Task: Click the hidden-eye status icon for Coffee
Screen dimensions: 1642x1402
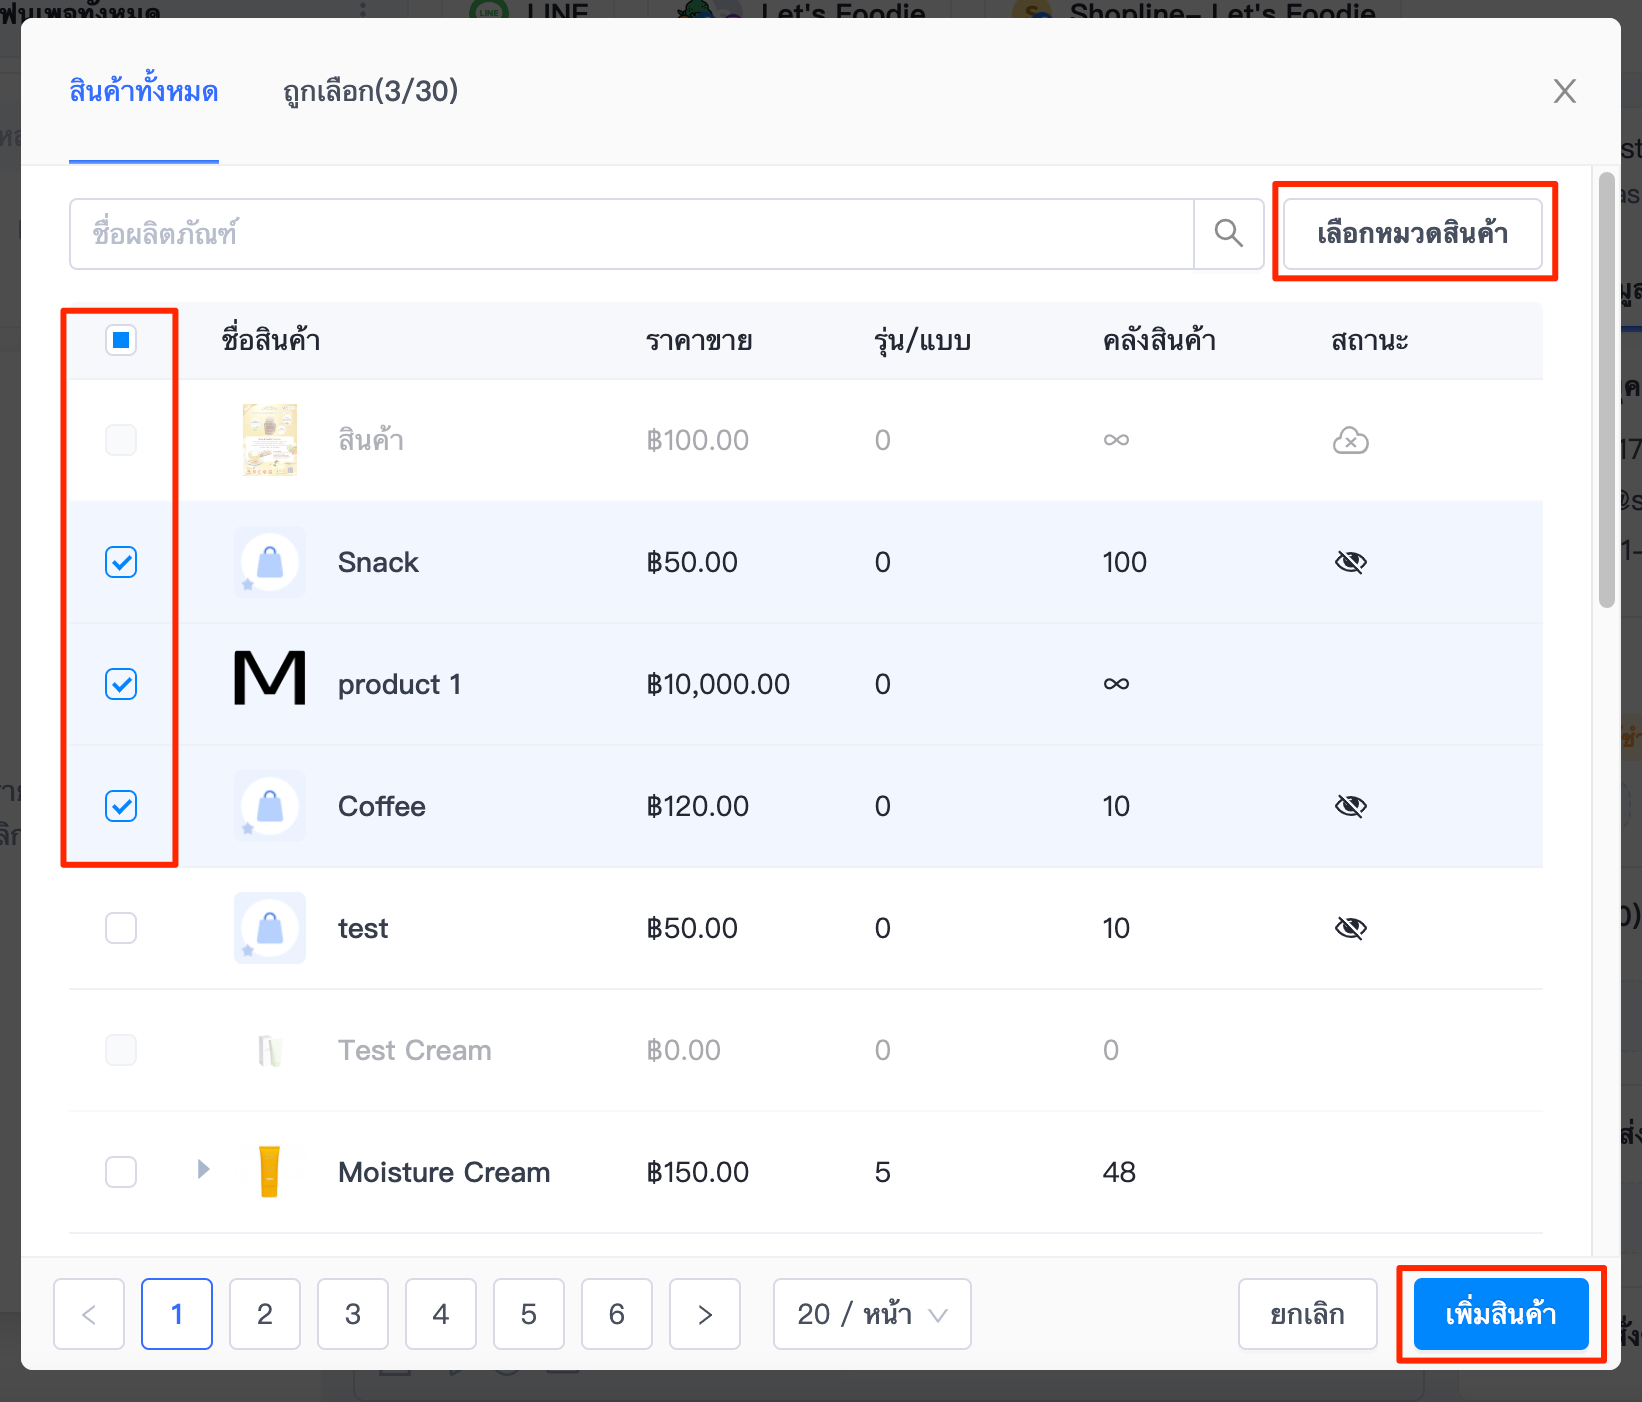Action: coord(1351,806)
